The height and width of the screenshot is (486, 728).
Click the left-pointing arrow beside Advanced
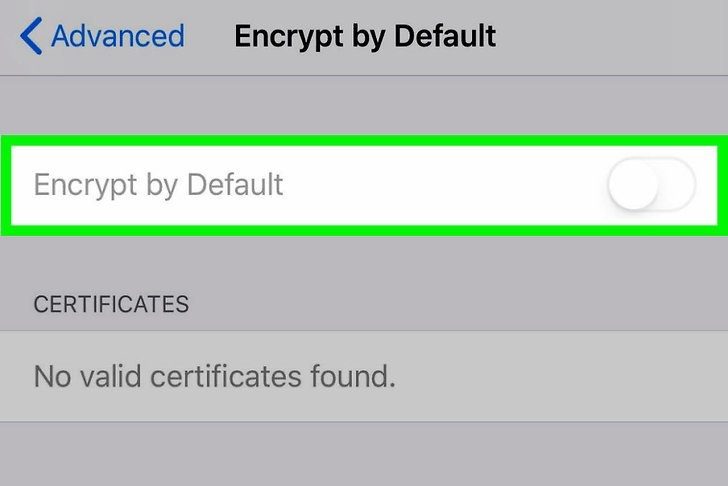(30, 36)
